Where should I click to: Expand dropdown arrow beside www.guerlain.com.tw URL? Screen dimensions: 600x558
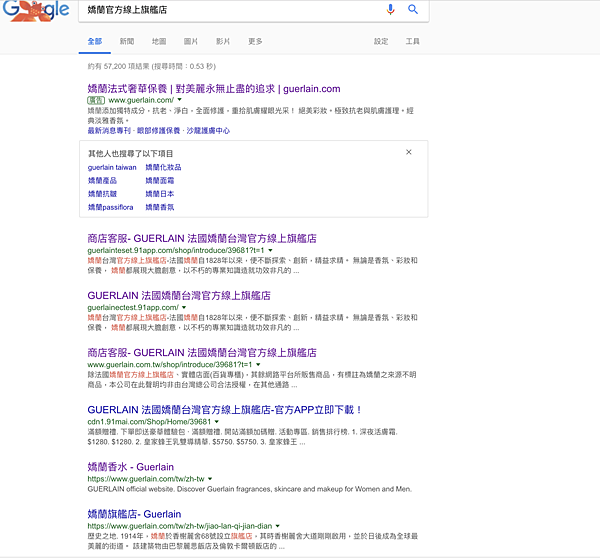pos(258,364)
